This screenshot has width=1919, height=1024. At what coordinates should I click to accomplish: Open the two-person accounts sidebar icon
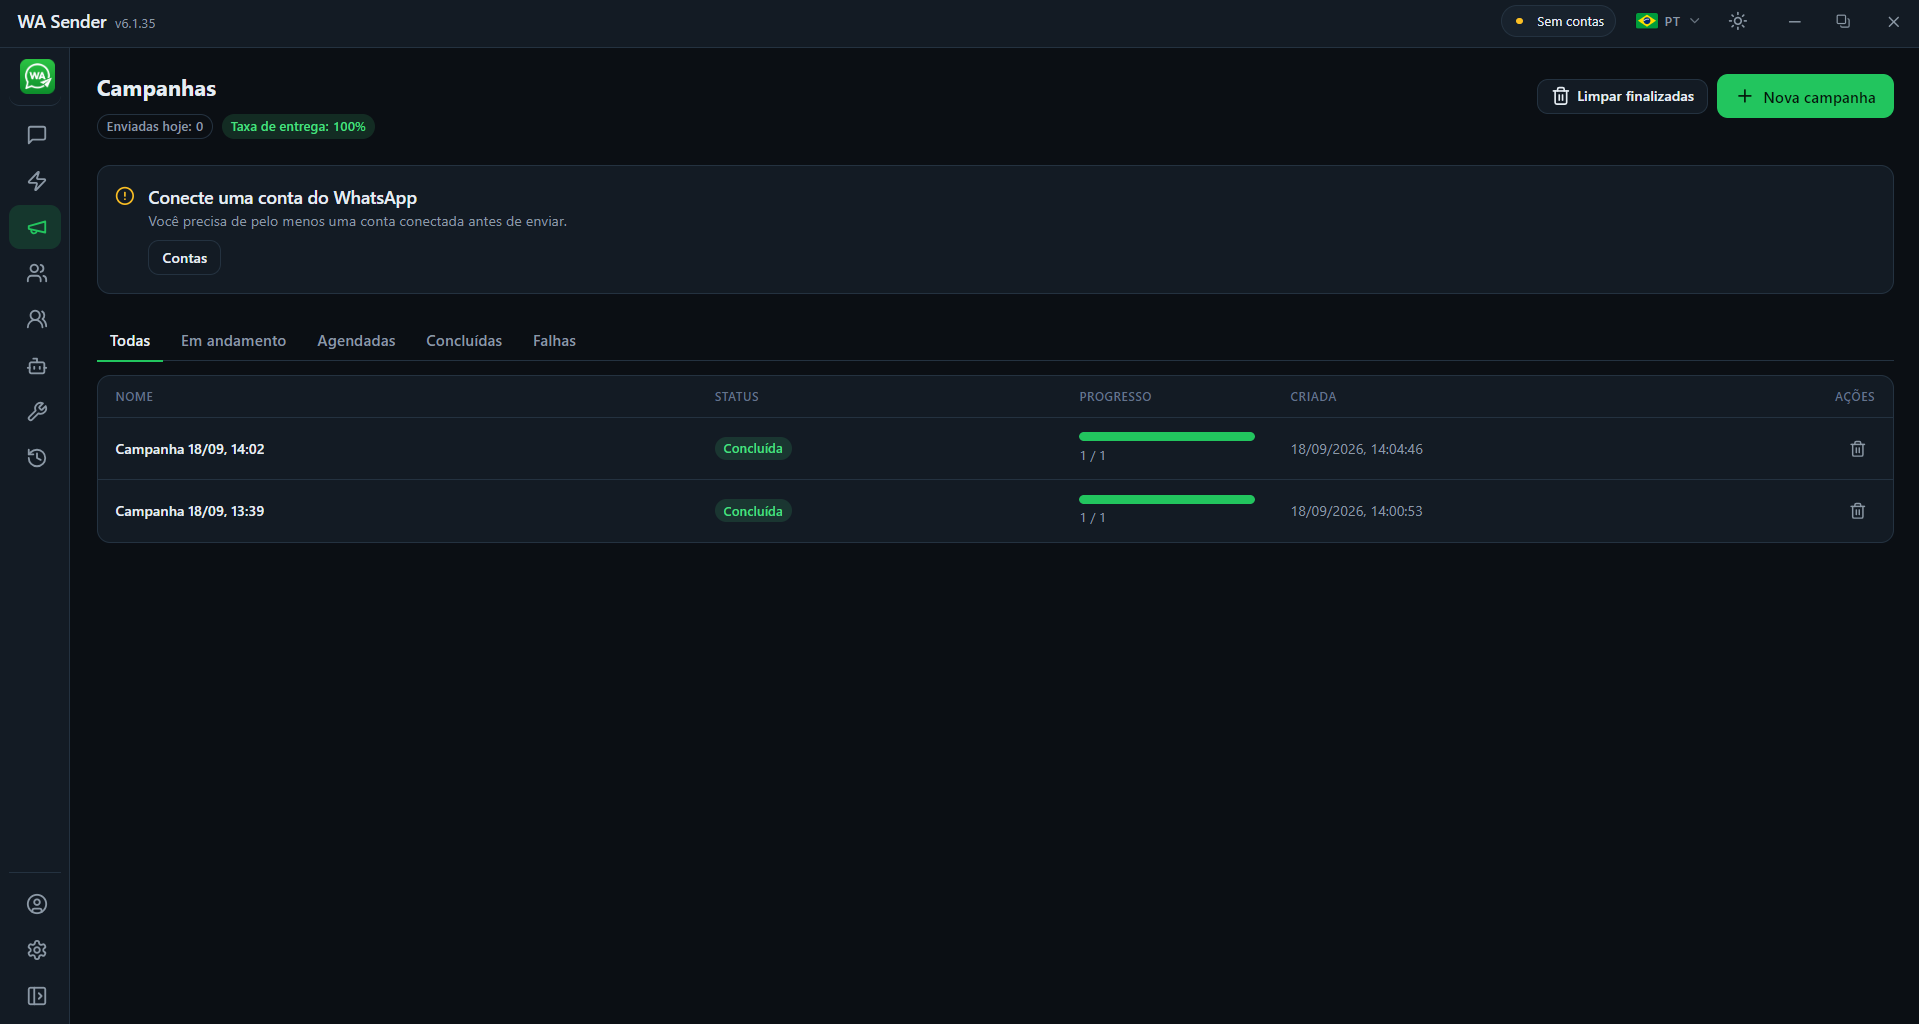point(37,319)
